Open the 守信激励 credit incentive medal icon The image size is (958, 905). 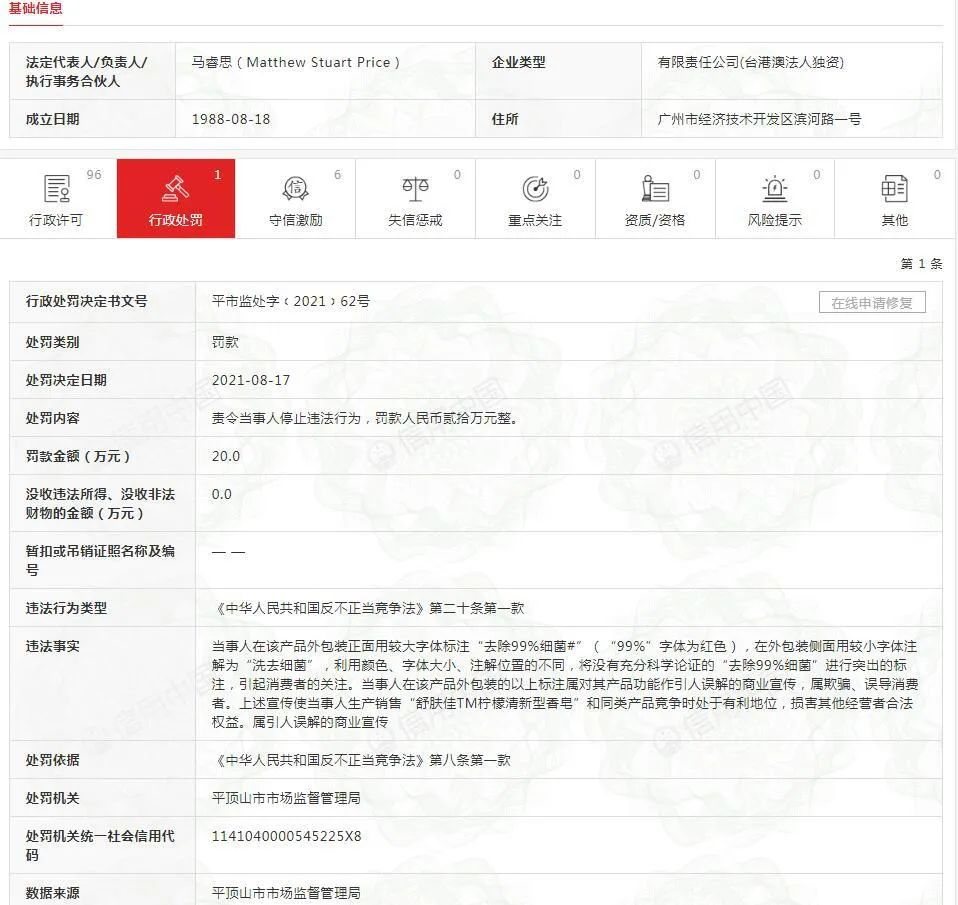tap(295, 188)
